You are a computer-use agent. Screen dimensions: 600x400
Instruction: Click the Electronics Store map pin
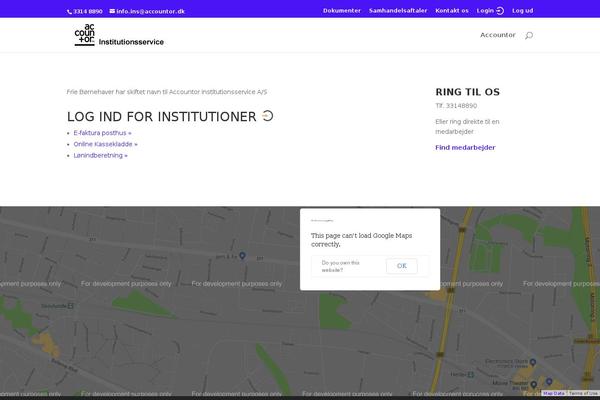[x=533, y=362]
